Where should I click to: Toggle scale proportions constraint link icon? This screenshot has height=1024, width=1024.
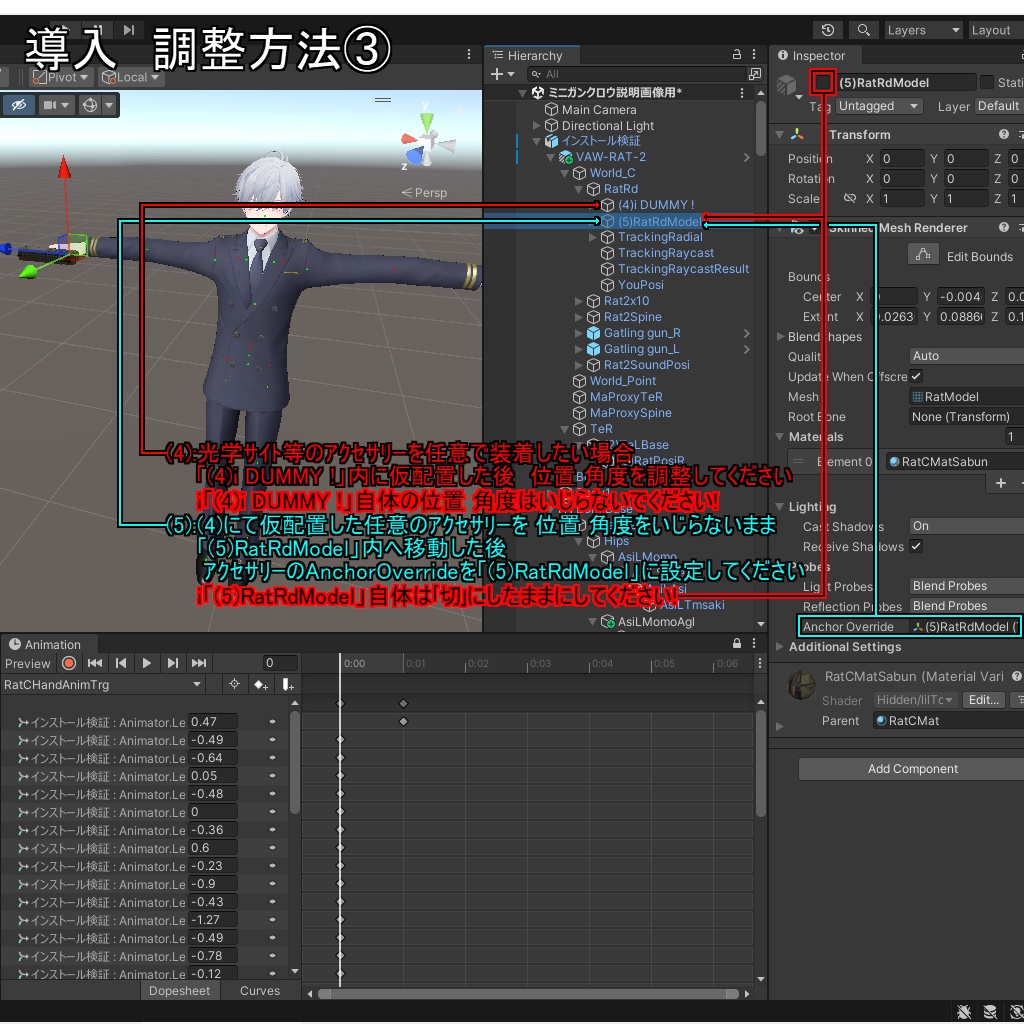[849, 199]
